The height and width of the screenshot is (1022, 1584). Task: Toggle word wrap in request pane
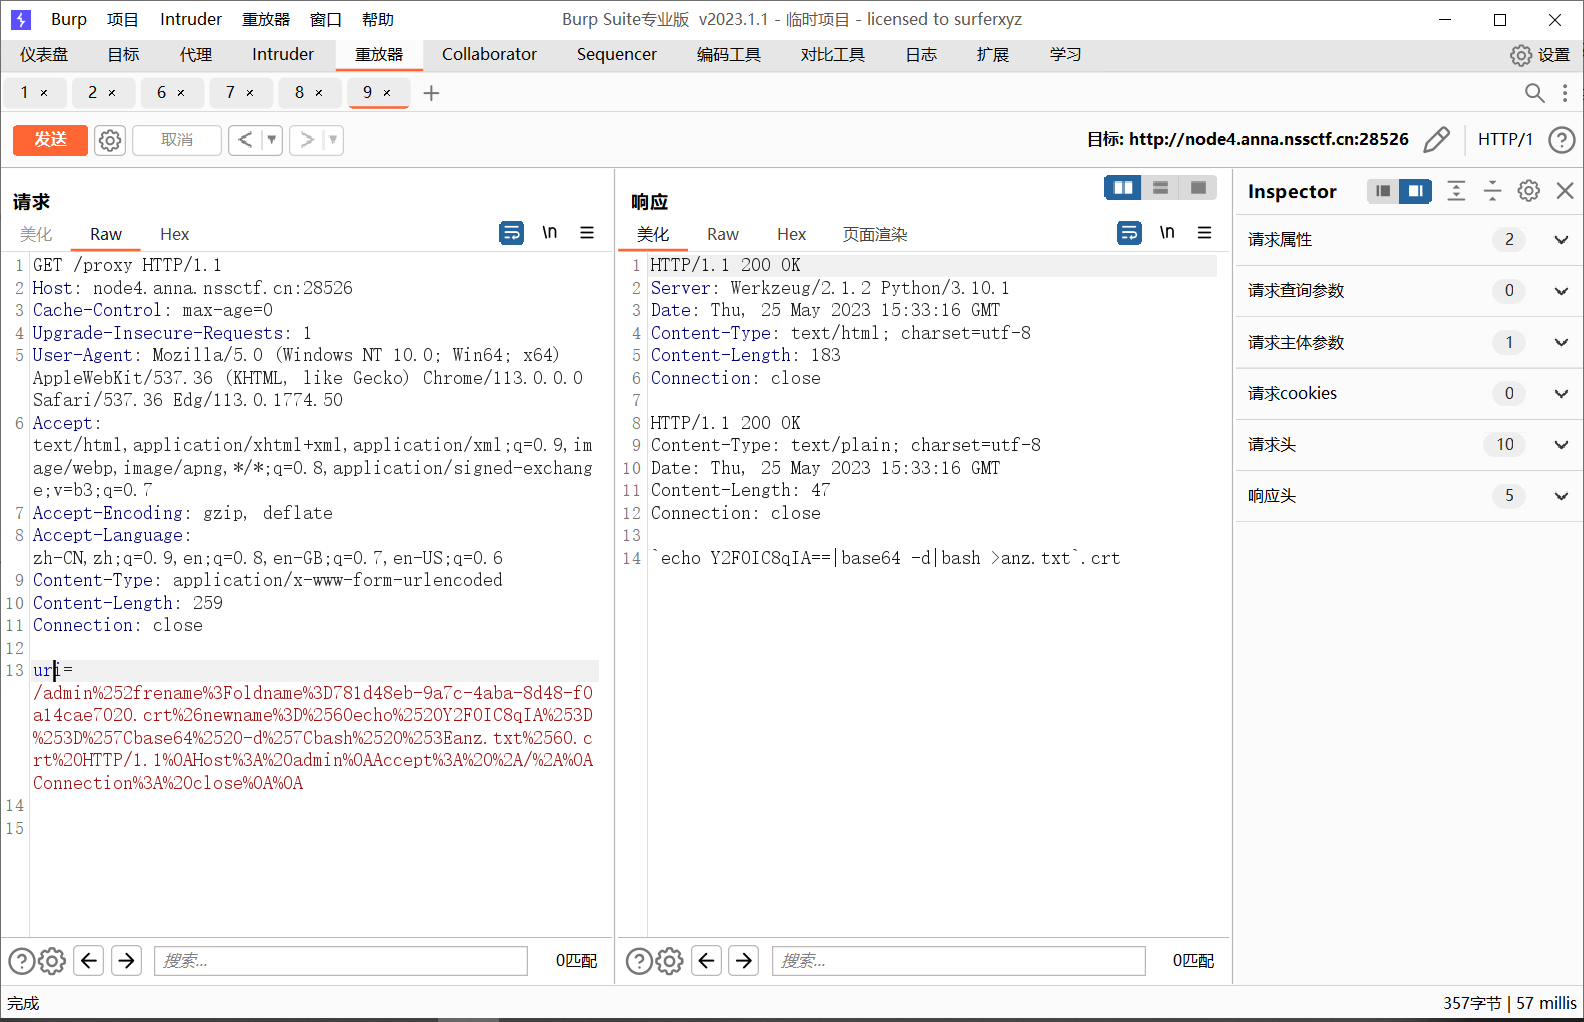tap(511, 233)
